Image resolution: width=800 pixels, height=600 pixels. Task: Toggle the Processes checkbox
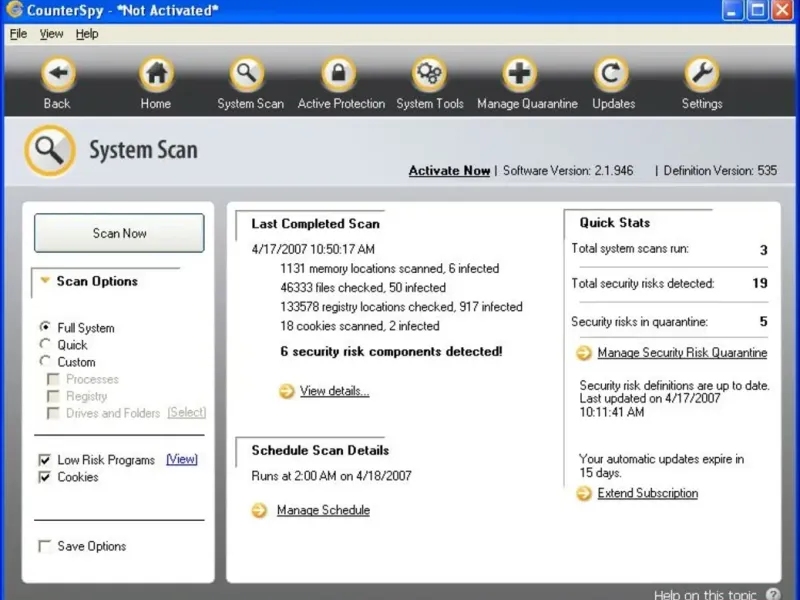coord(53,379)
